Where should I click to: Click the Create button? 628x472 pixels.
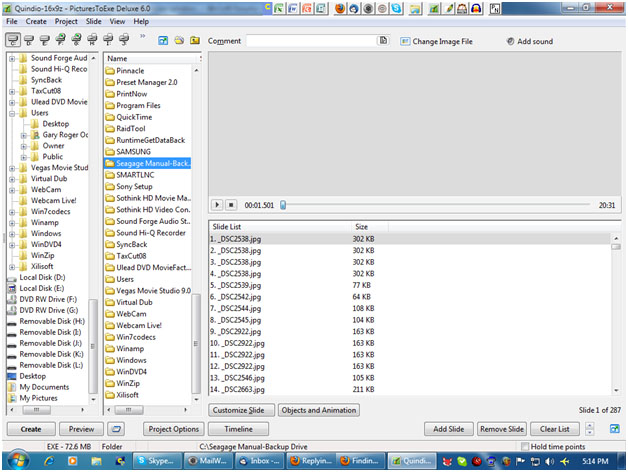(x=31, y=429)
